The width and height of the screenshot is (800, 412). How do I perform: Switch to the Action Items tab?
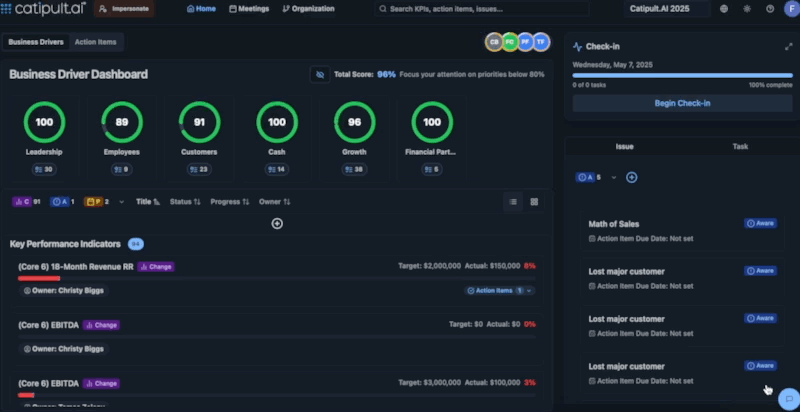[x=95, y=42]
